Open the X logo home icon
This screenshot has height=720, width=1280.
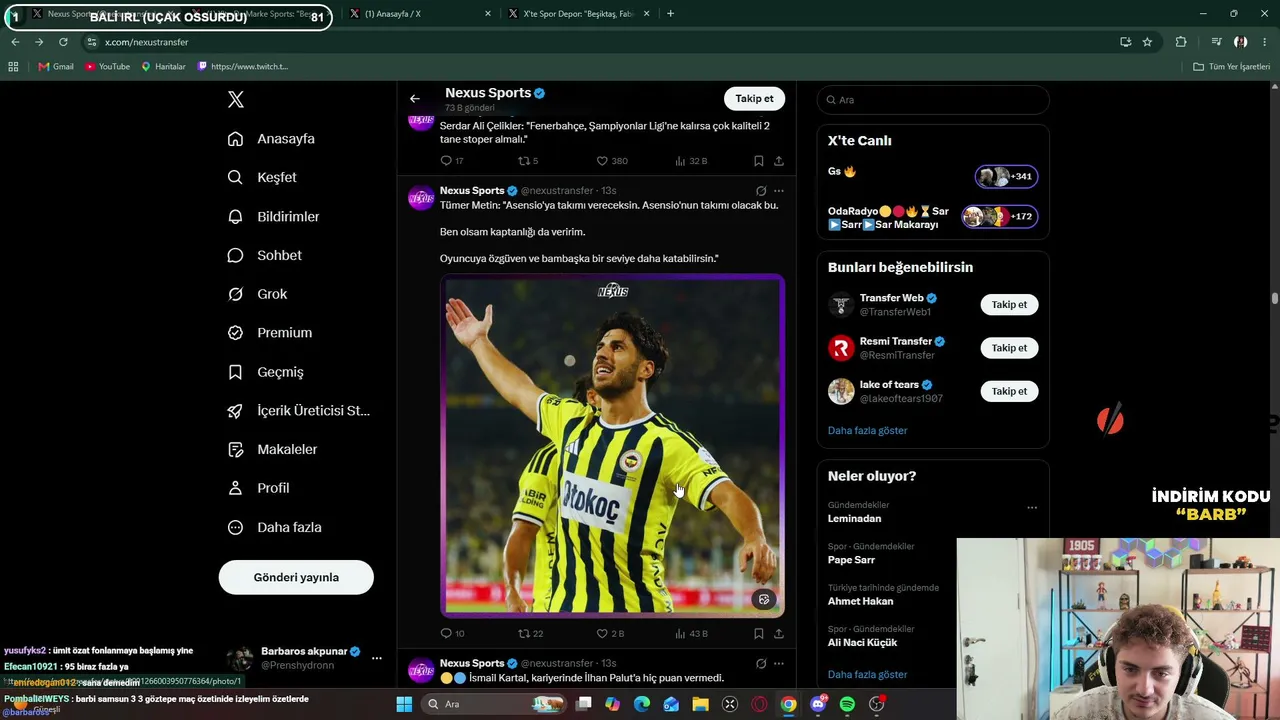236,99
